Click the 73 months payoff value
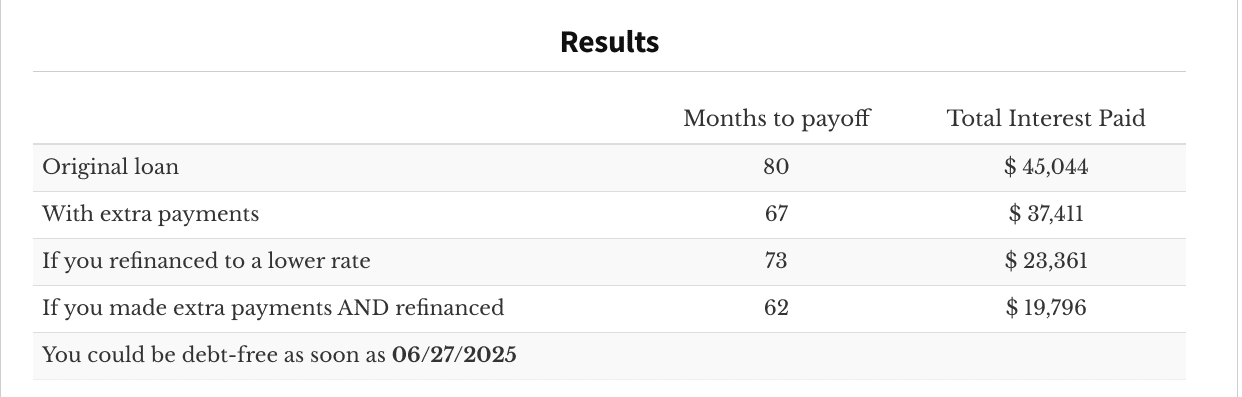The width and height of the screenshot is (1242, 397). (x=777, y=261)
